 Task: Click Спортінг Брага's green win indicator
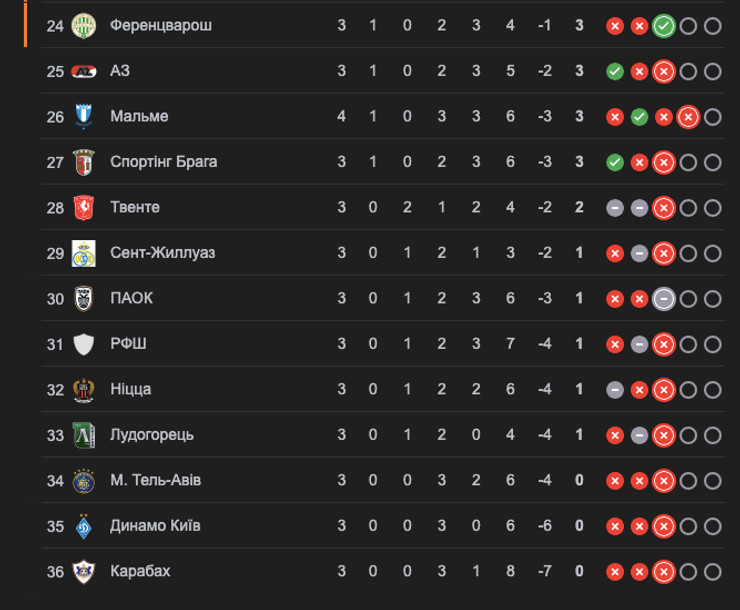pyautogui.click(x=615, y=162)
